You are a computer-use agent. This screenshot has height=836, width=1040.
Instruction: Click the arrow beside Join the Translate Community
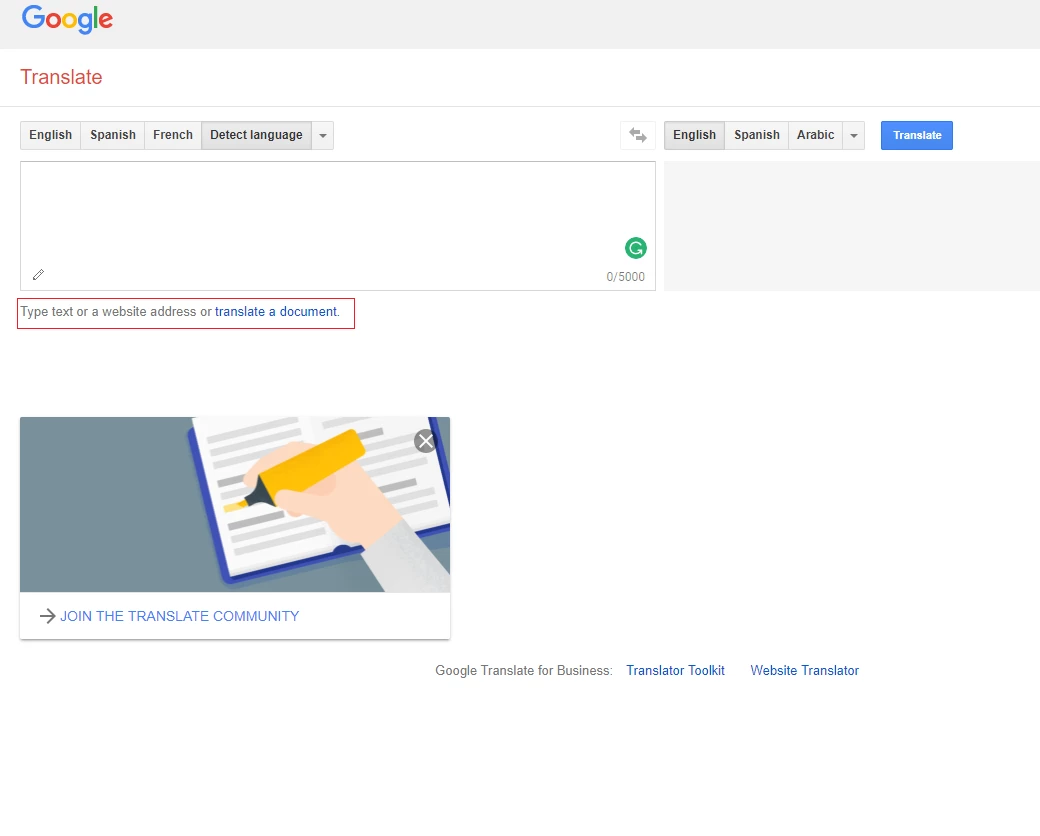47,616
